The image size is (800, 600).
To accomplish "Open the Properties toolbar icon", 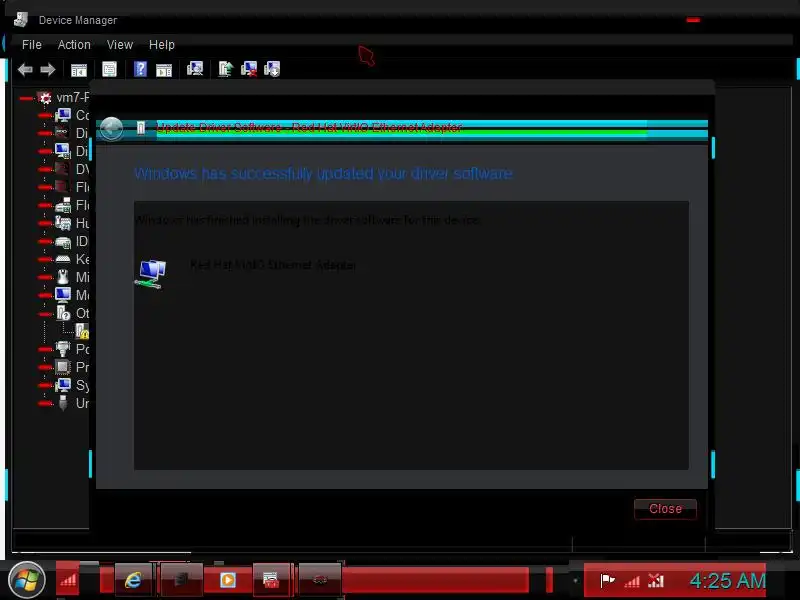I will pyautogui.click(x=109, y=69).
